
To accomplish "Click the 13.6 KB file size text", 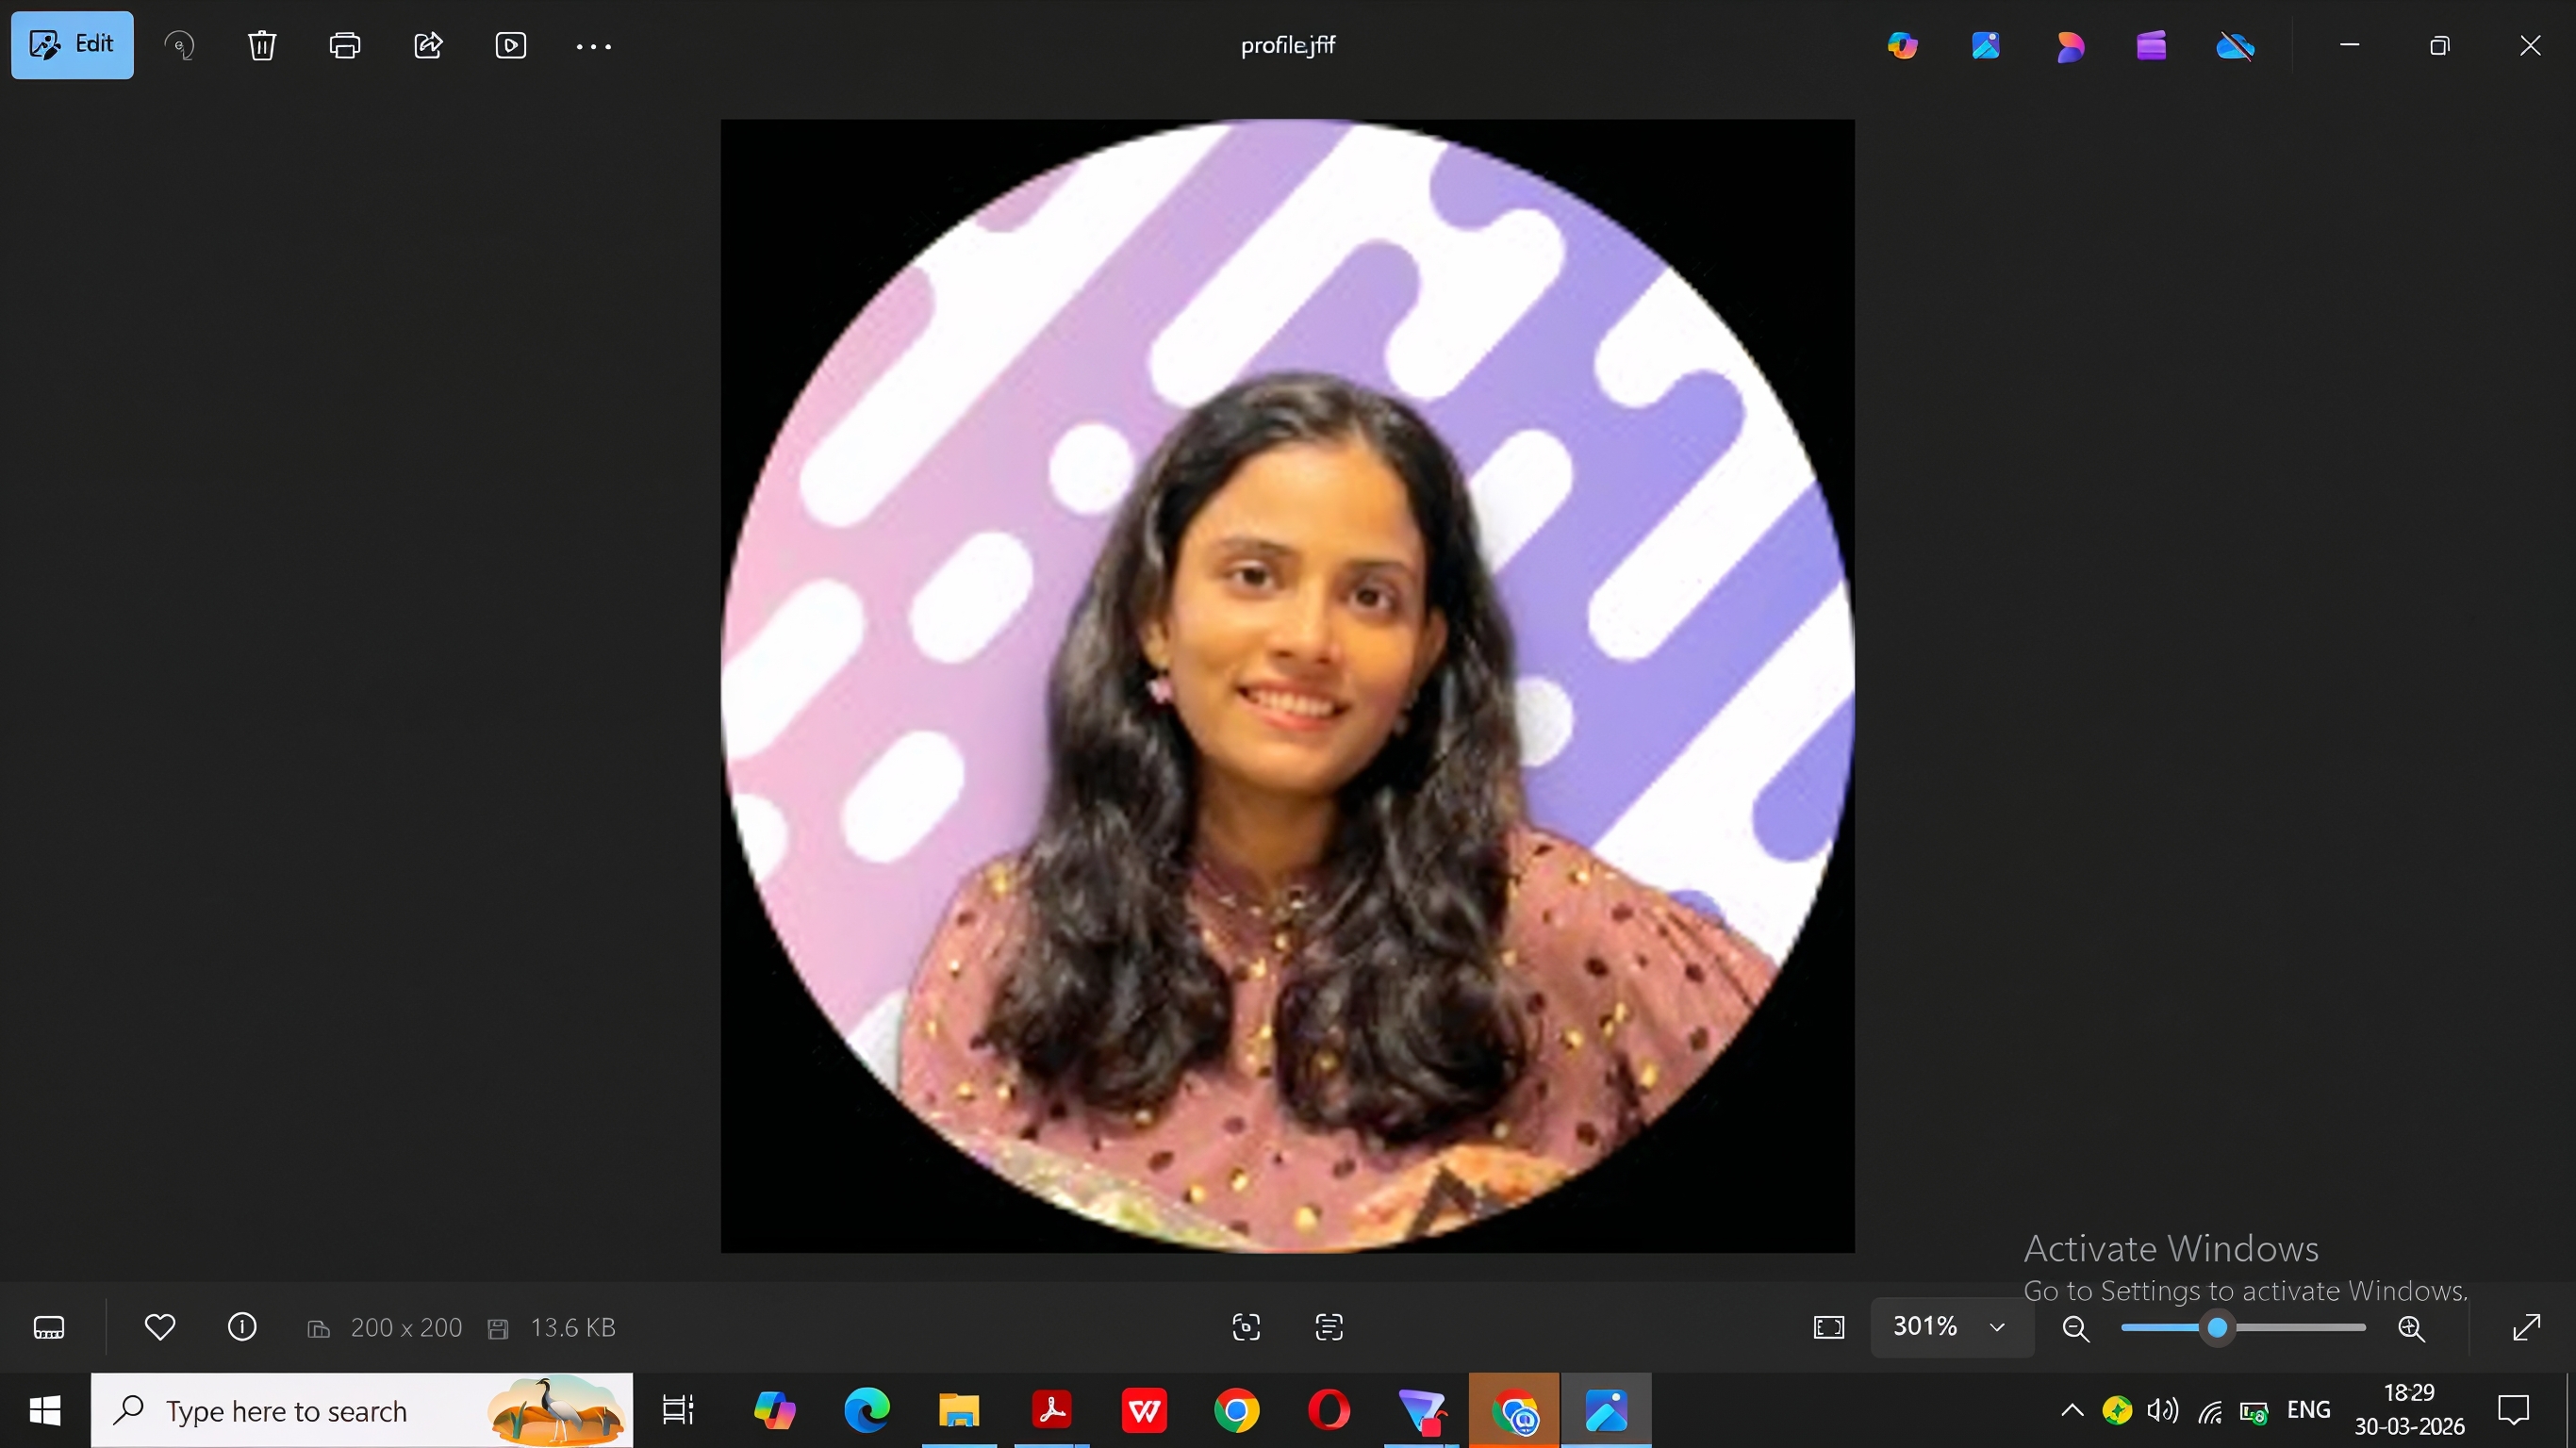I will (x=573, y=1327).
